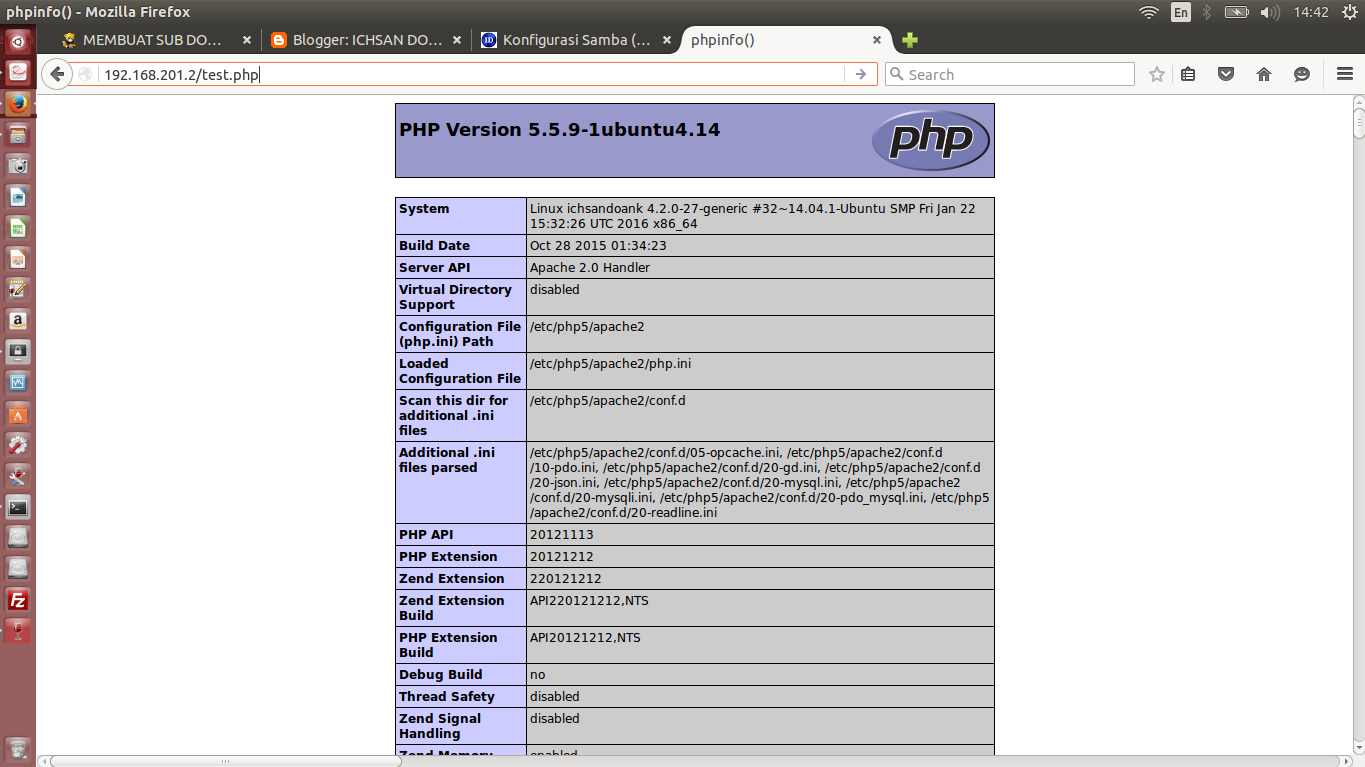Image resolution: width=1365 pixels, height=767 pixels.
Task: Close the MEMBUAT SUB DO... tab
Action: click(x=247, y=40)
